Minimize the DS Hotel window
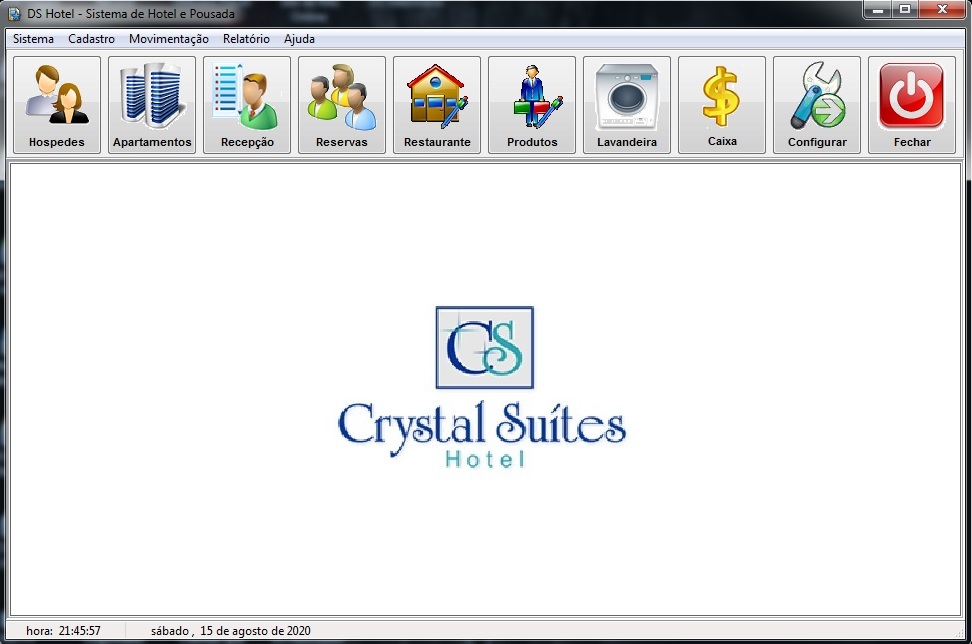Viewport: 972px width, 644px height. coord(878,9)
